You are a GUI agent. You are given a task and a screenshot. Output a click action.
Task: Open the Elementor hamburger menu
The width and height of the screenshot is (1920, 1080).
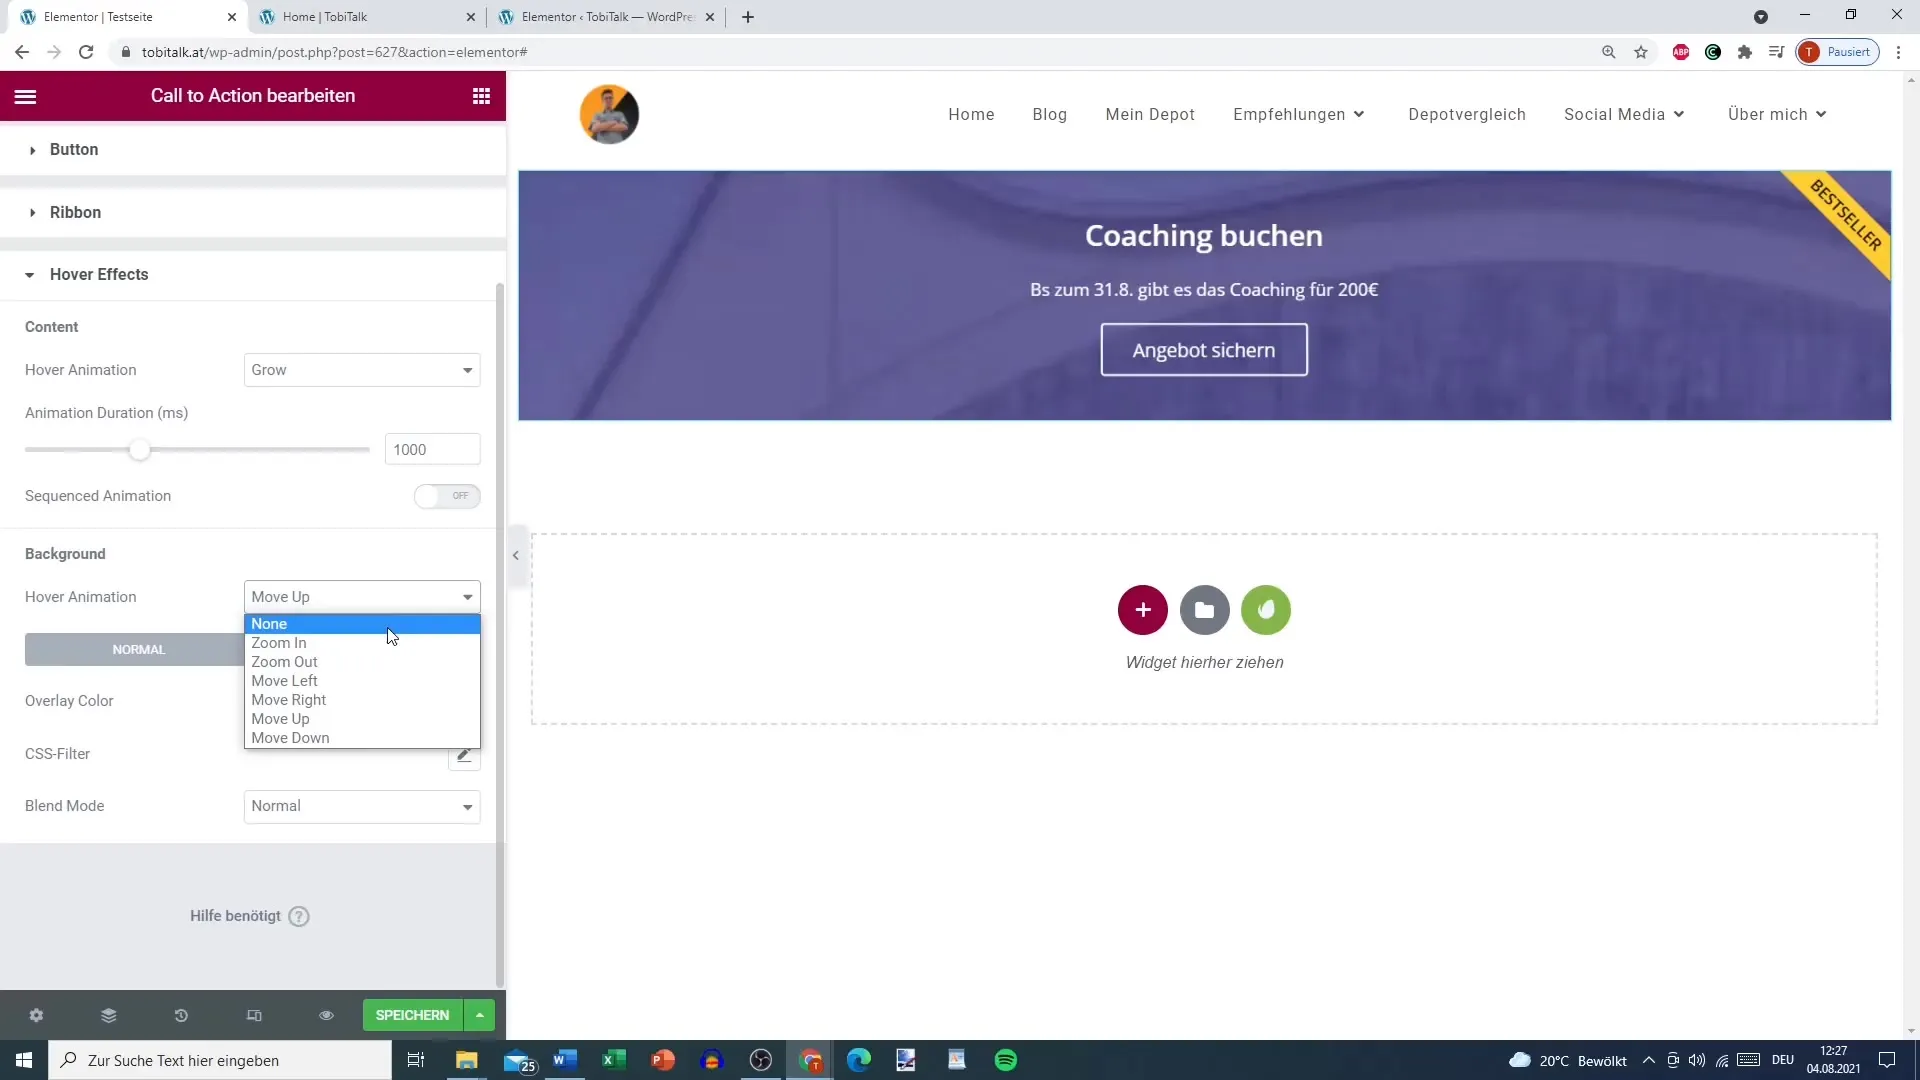pyautogui.click(x=26, y=96)
